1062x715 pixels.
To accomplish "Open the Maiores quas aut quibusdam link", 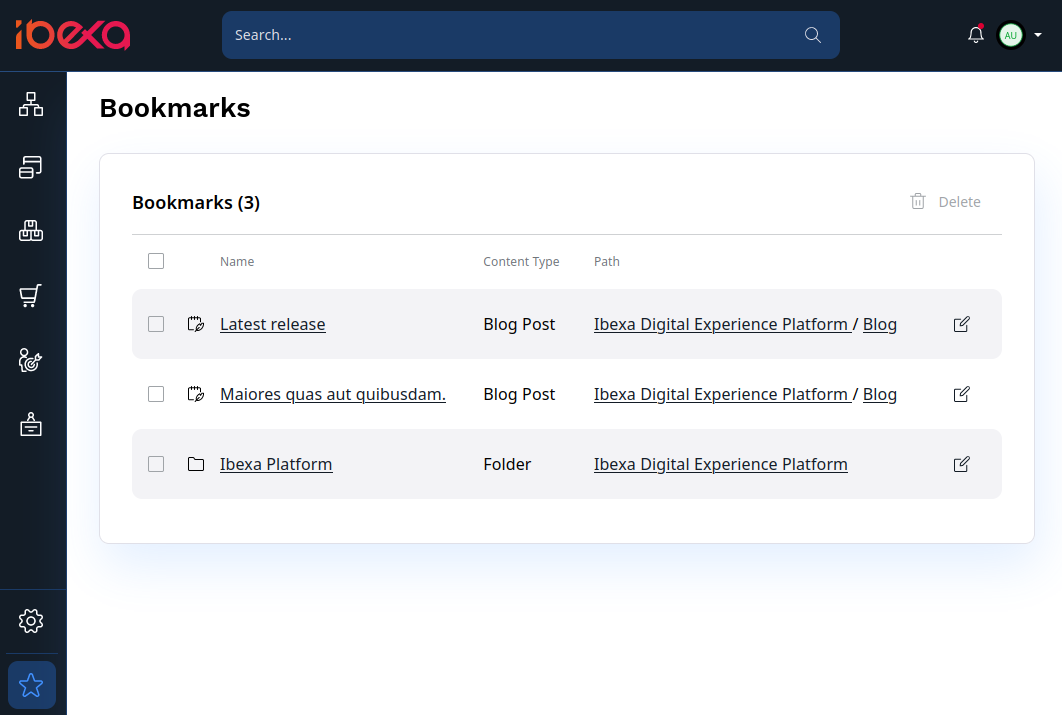I will click(x=333, y=394).
